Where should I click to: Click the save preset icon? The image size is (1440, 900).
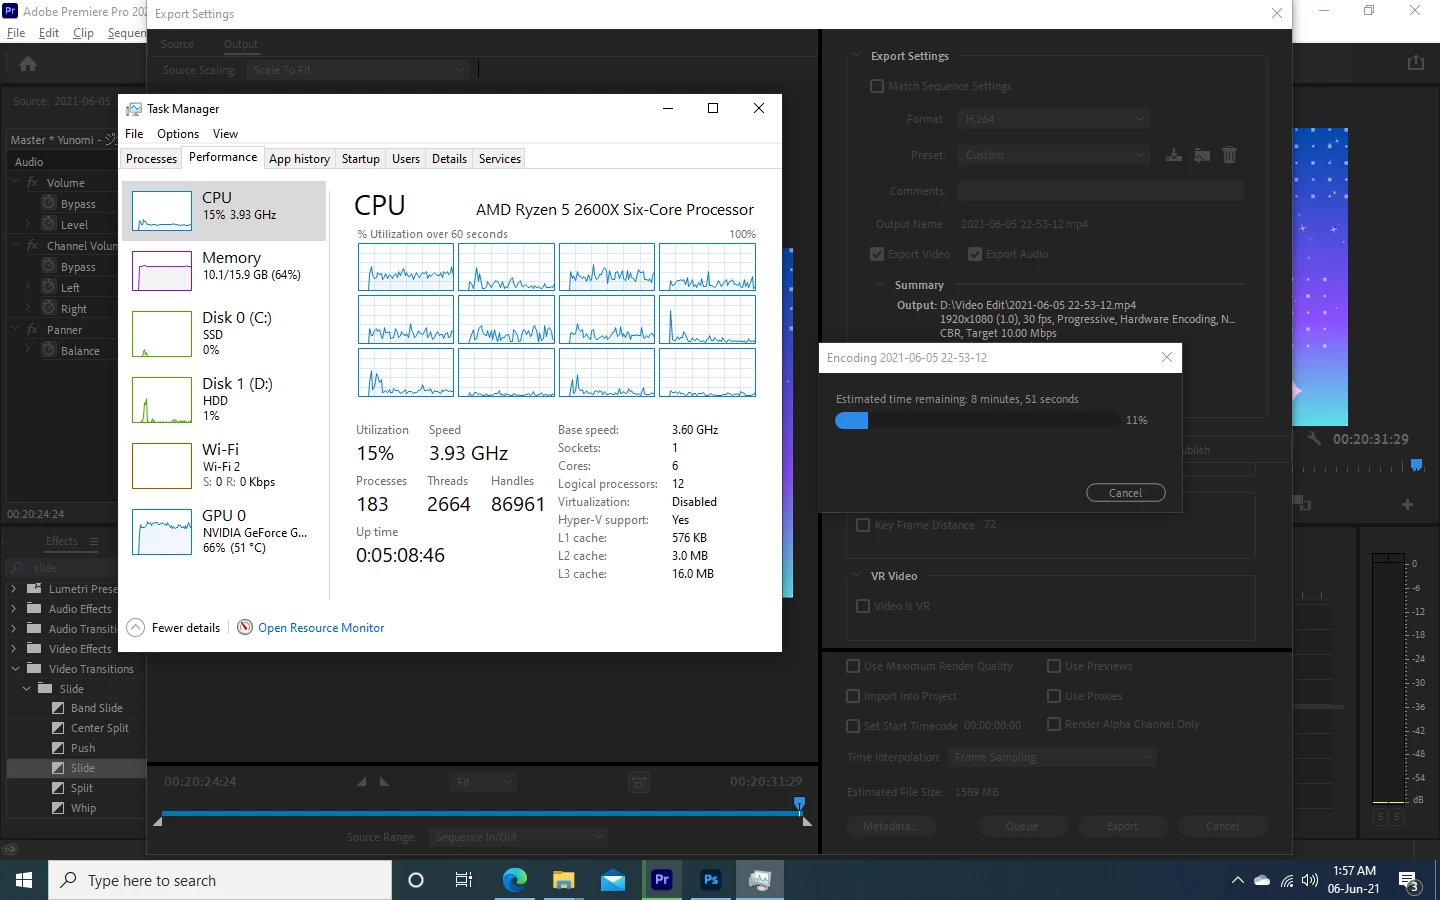point(1174,155)
